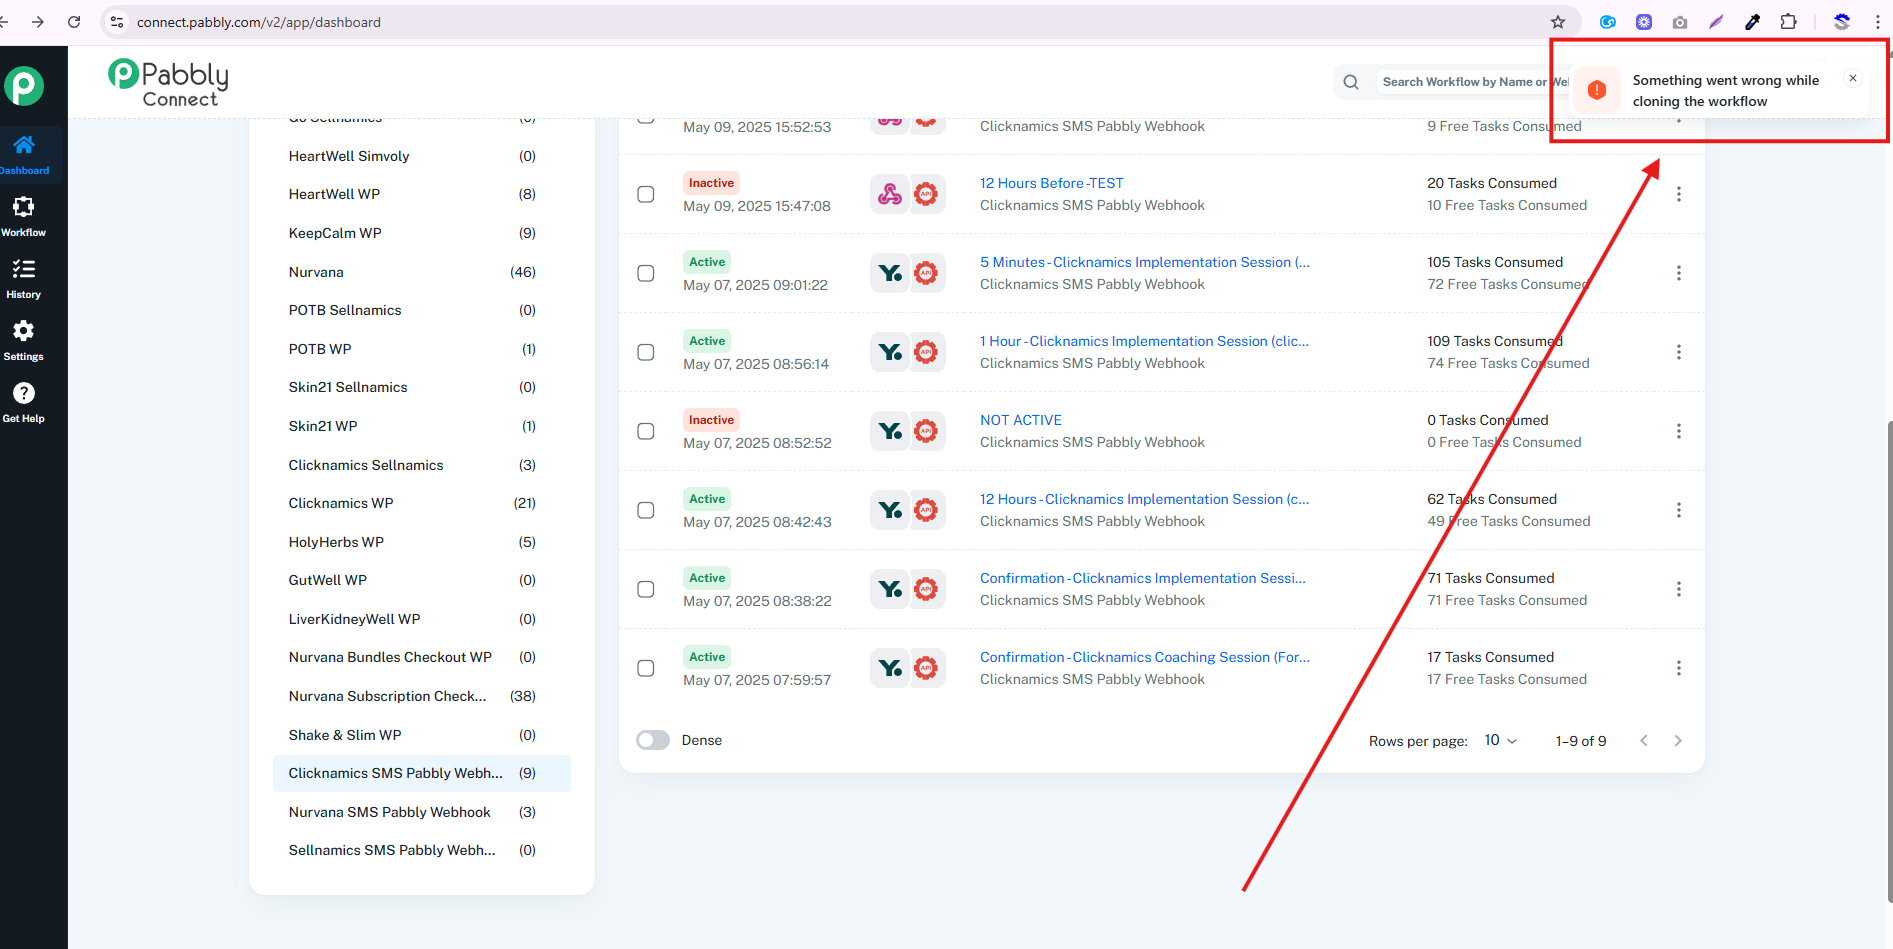This screenshot has width=1893, height=949.
Task: Open options for Confirmation-Clicknamics Coaching Session
Action: coord(1679,668)
